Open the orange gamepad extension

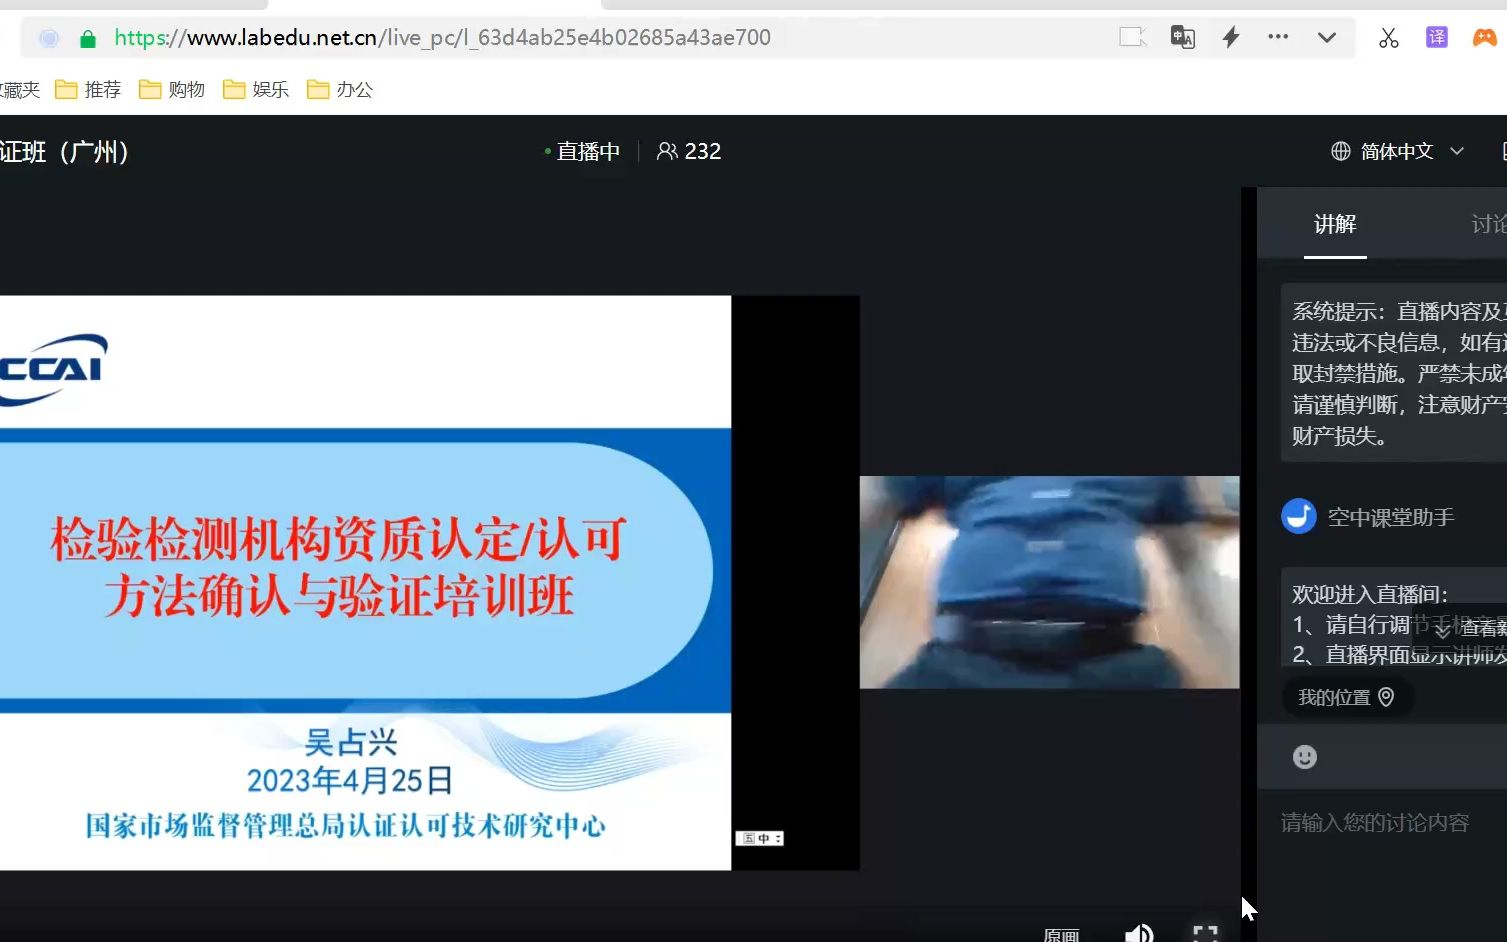coord(1484,37)
